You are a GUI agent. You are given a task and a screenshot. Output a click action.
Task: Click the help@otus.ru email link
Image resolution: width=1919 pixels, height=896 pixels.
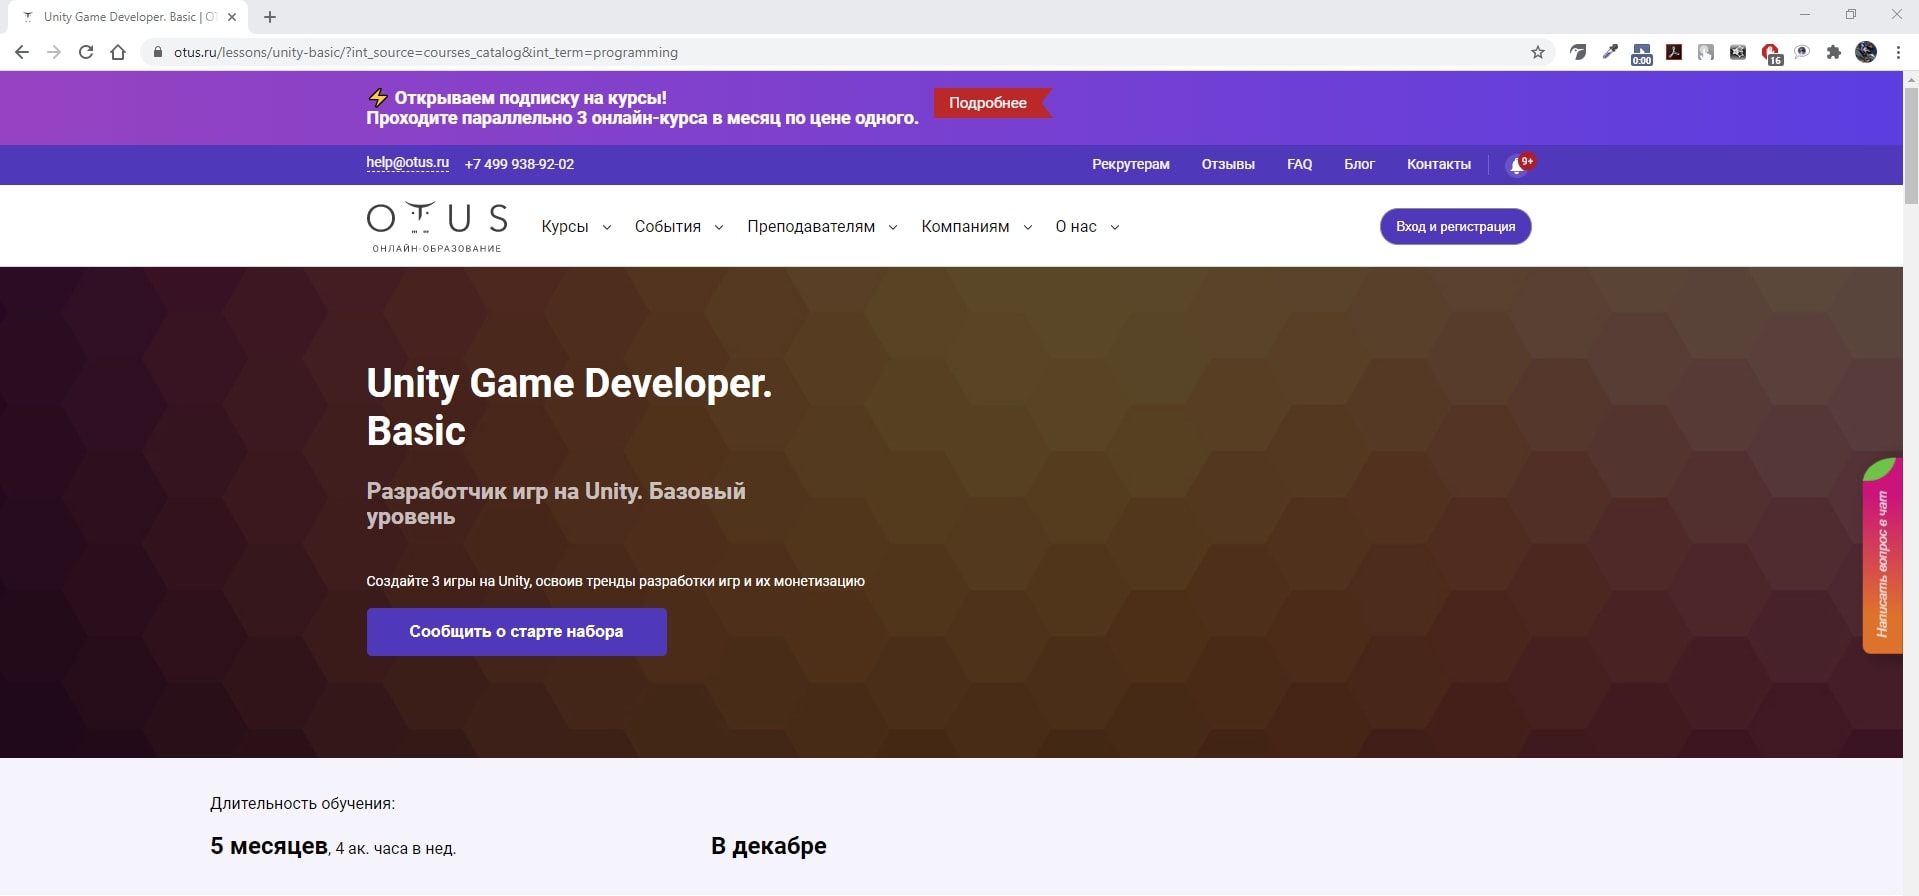407,163
